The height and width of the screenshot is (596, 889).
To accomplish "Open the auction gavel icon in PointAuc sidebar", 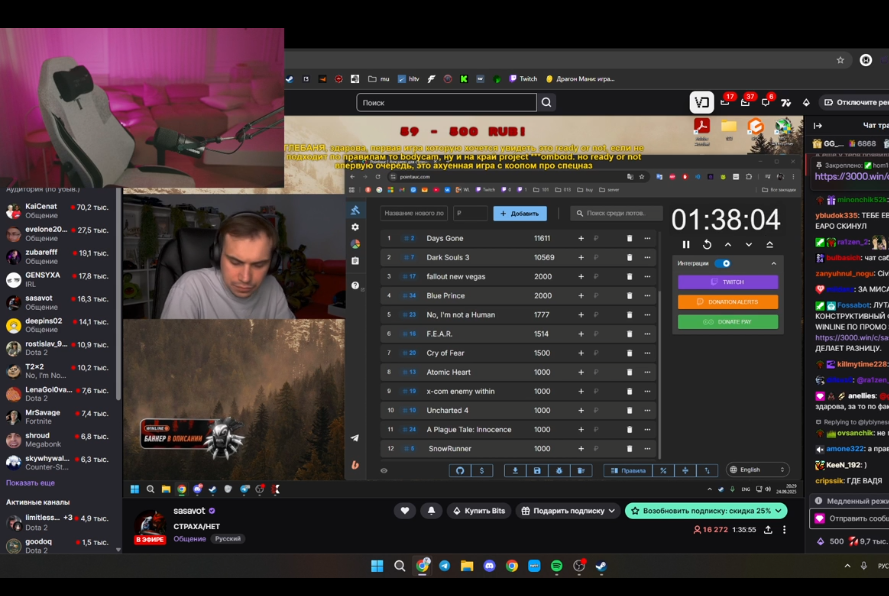I will [355, 210].
